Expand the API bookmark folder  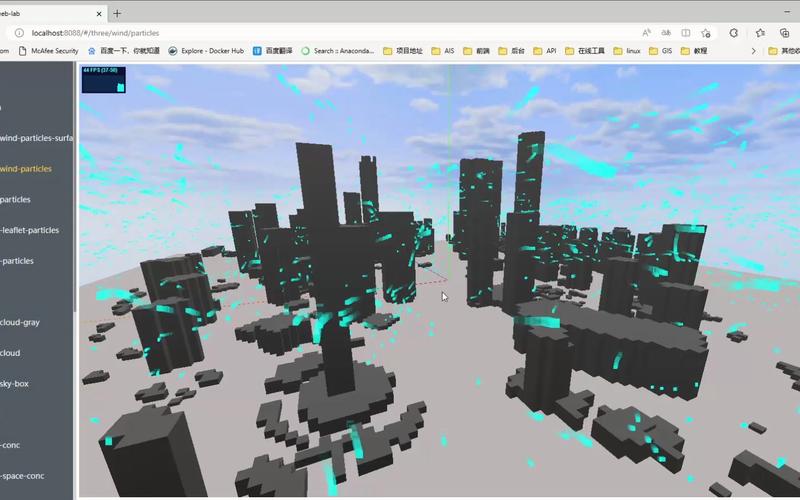[x=545, y=50]
